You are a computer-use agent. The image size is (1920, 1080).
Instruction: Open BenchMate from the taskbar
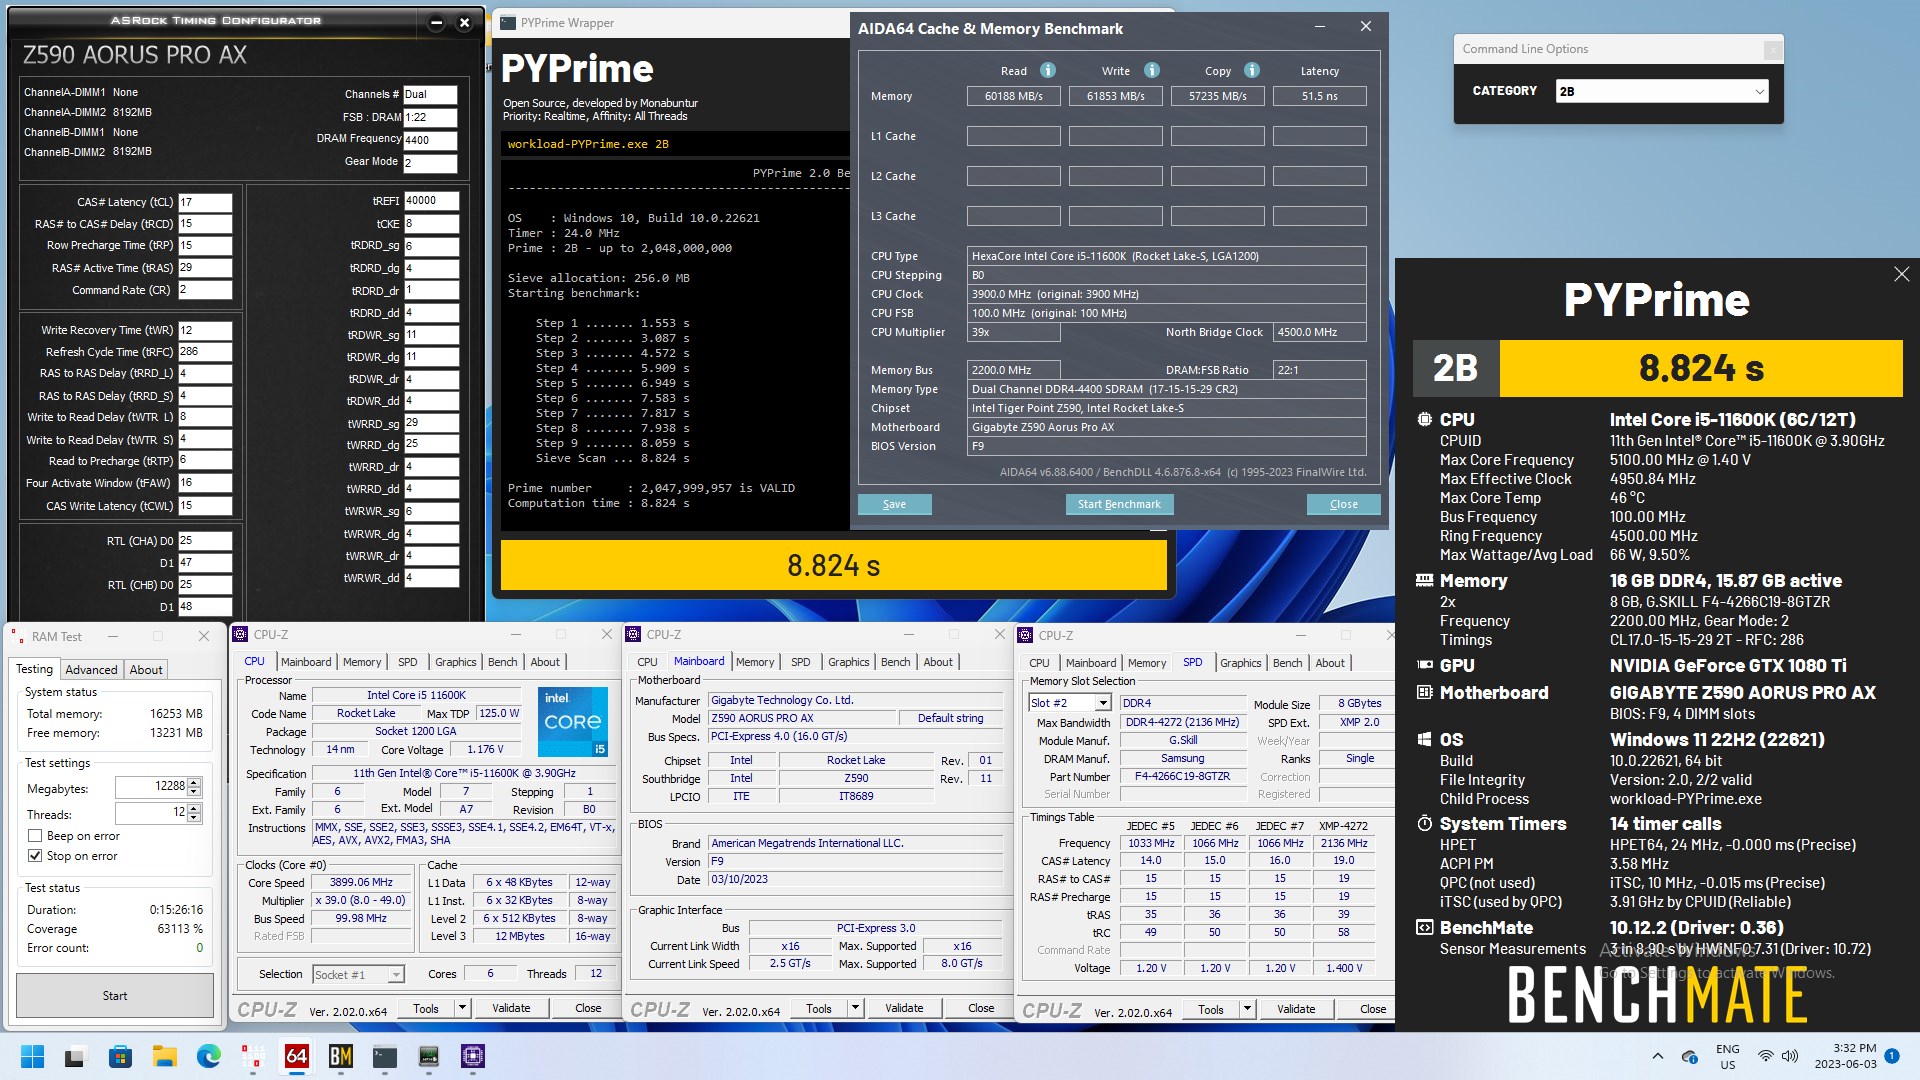(x=340, y=1056)
